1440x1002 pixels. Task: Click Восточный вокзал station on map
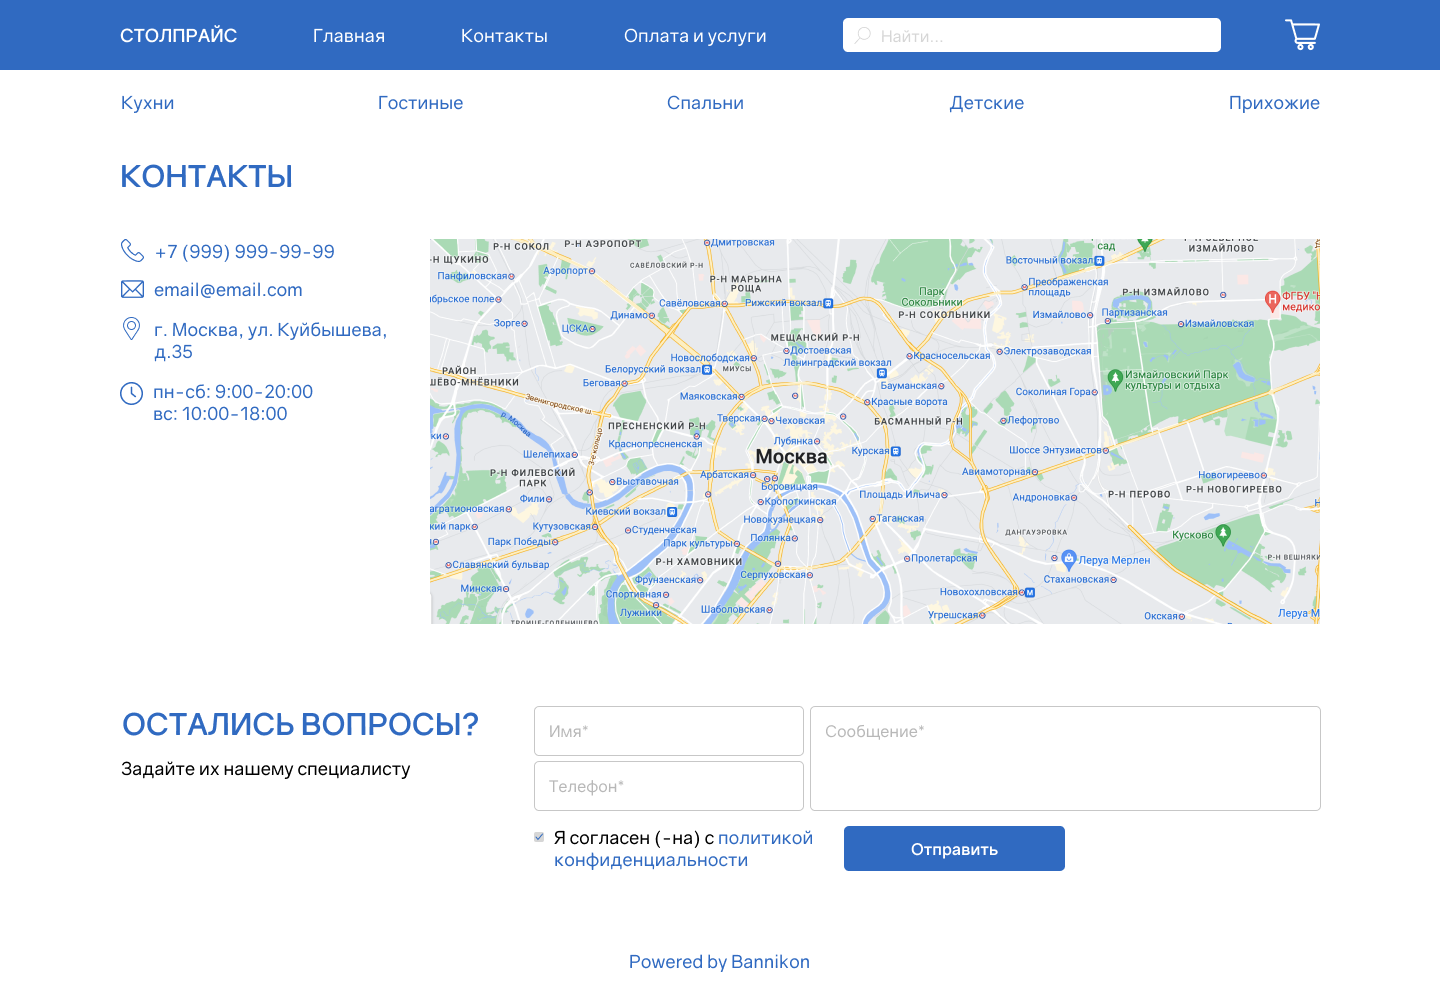[x=1055, y=260]
